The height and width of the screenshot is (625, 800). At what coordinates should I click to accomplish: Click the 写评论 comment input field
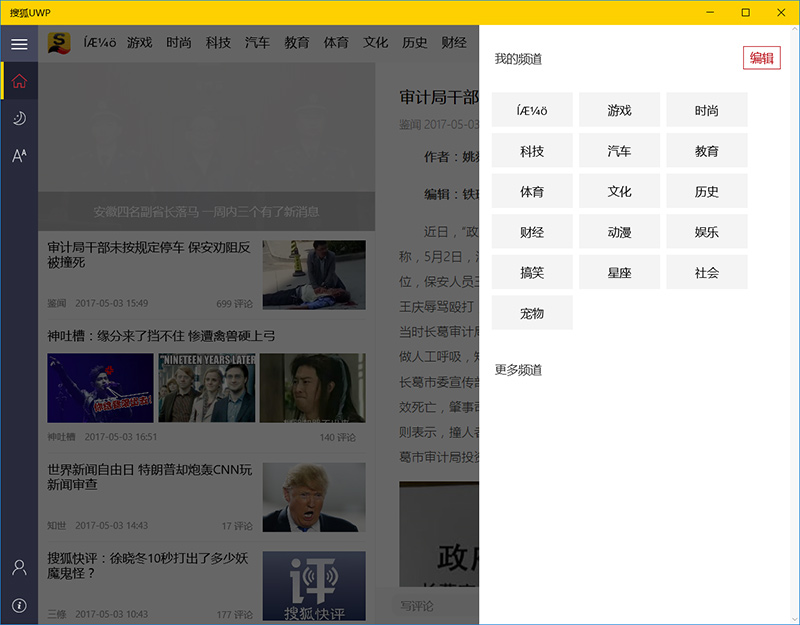(x=438, y=606)
